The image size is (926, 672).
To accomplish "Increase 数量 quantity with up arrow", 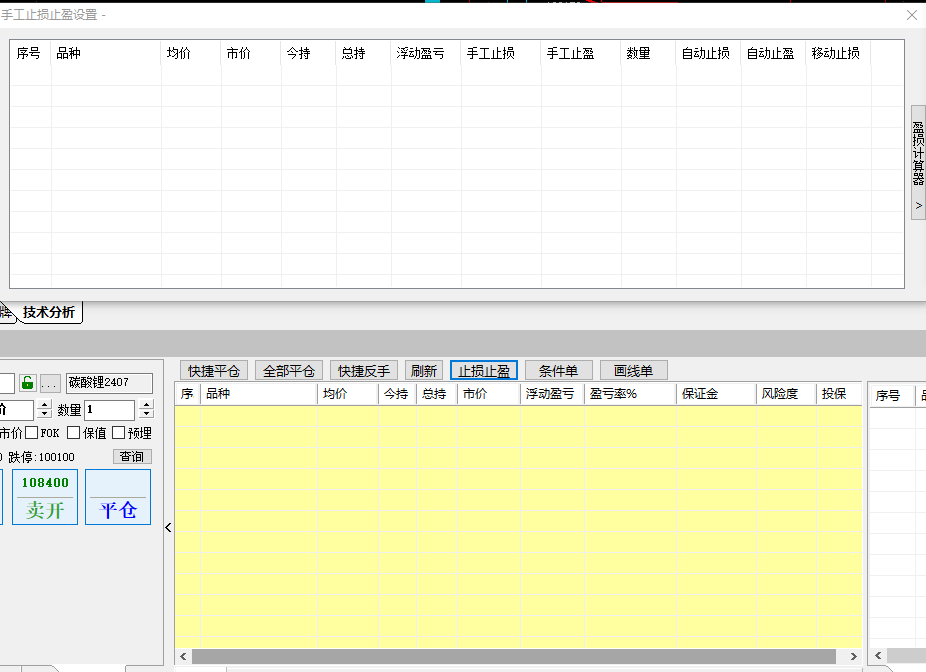I will click(x=147, y=405).
